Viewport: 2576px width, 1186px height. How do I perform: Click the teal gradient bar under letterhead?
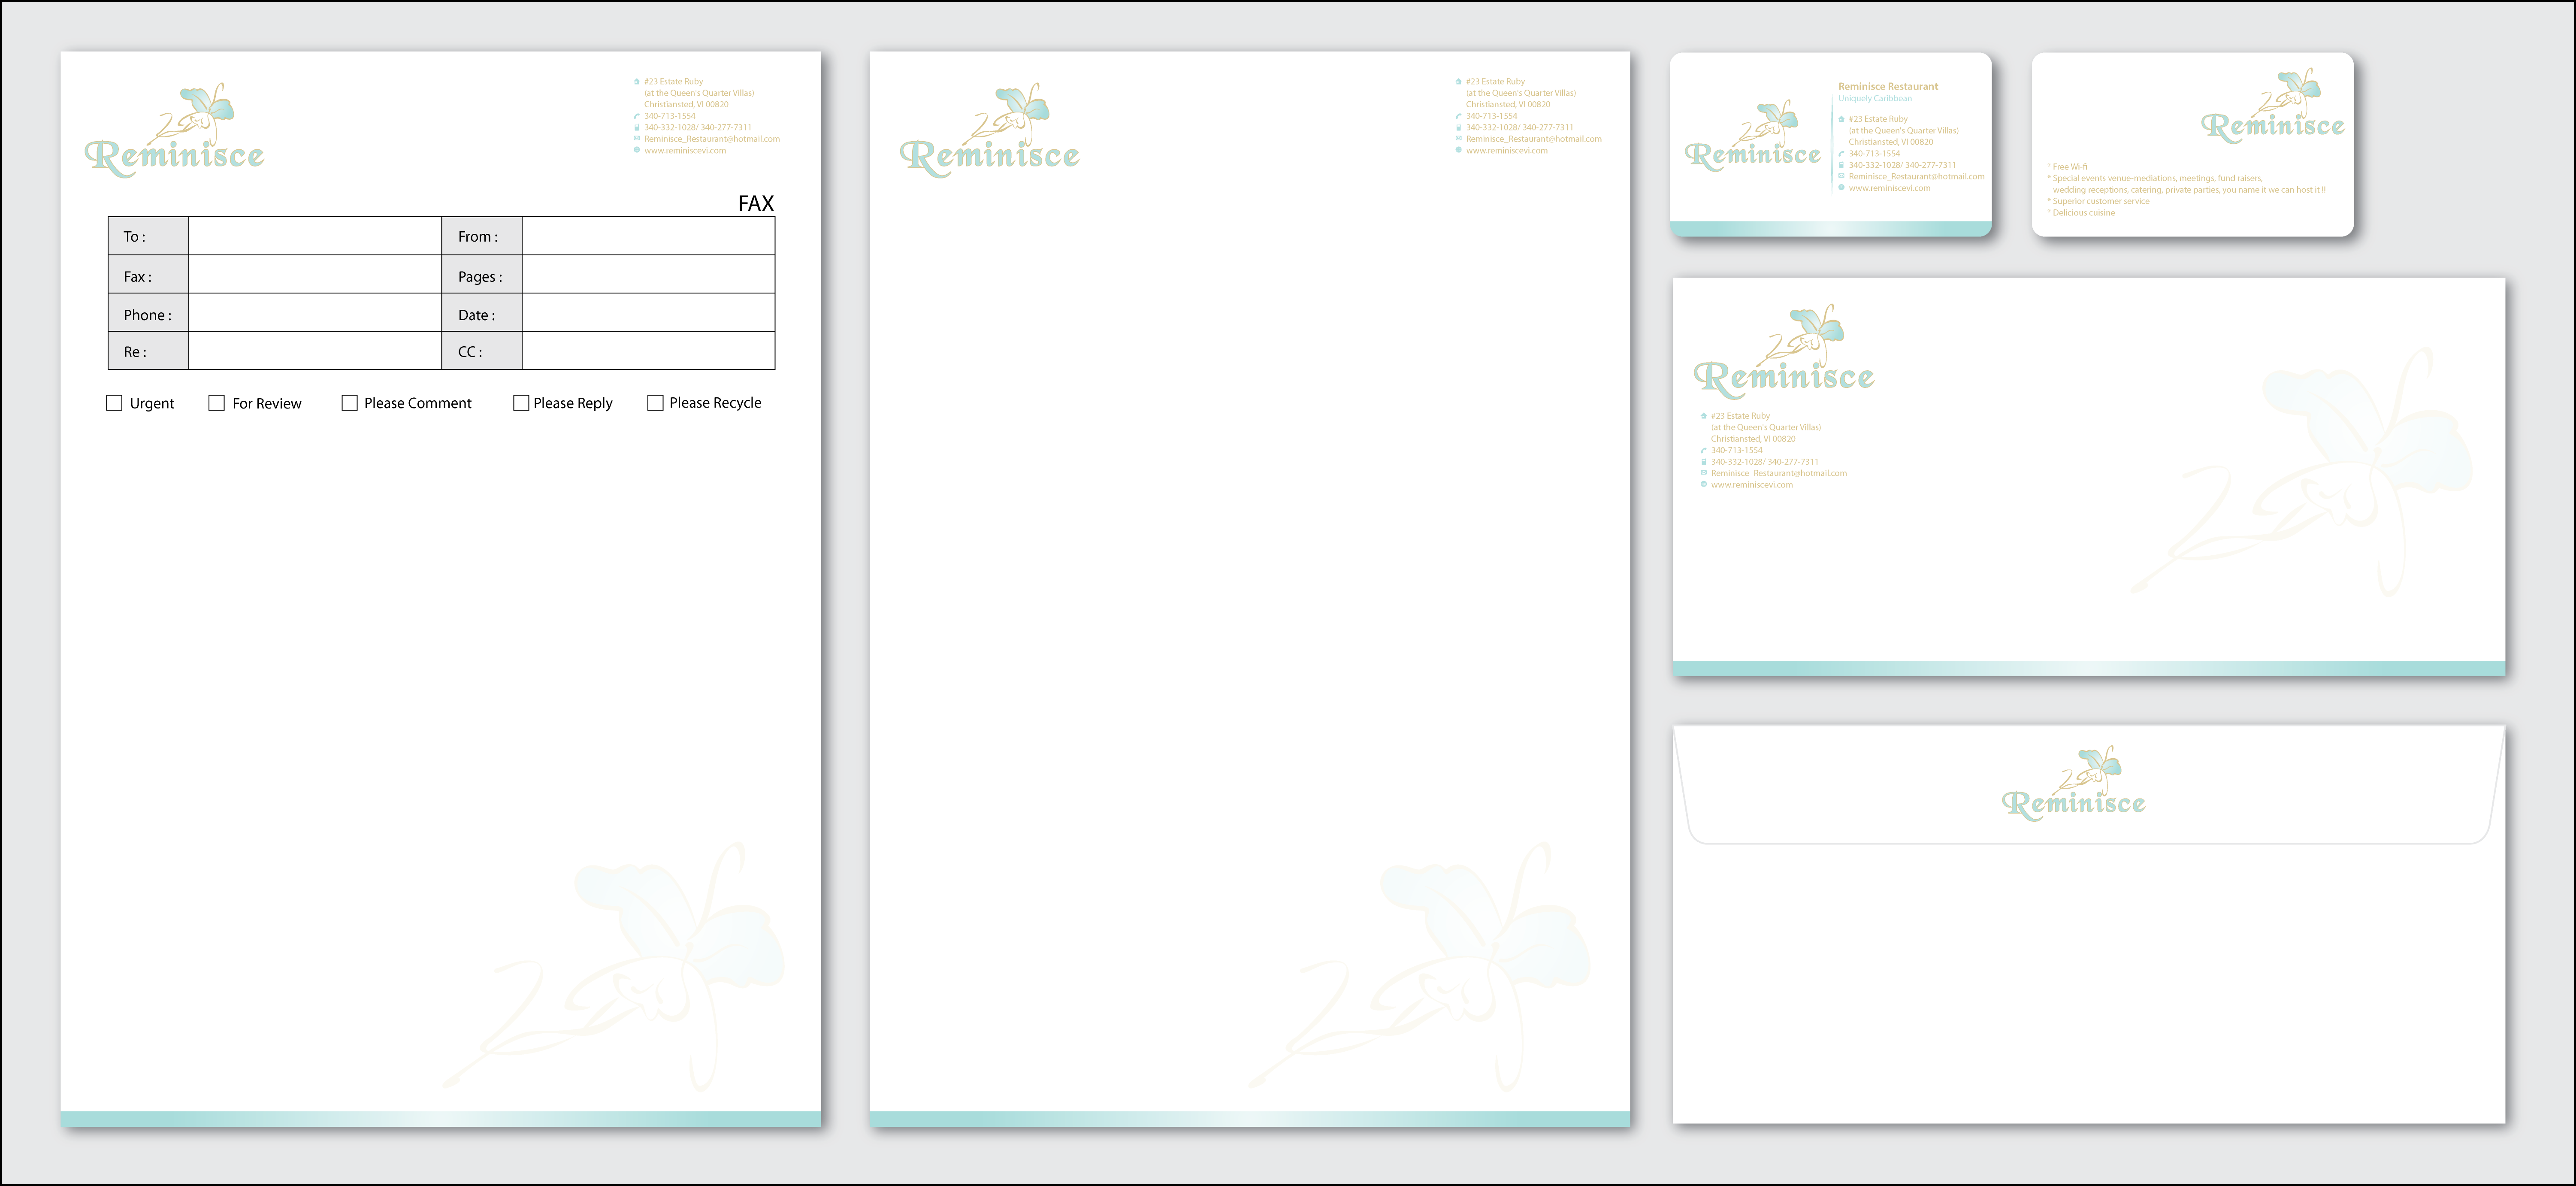1249,1119
